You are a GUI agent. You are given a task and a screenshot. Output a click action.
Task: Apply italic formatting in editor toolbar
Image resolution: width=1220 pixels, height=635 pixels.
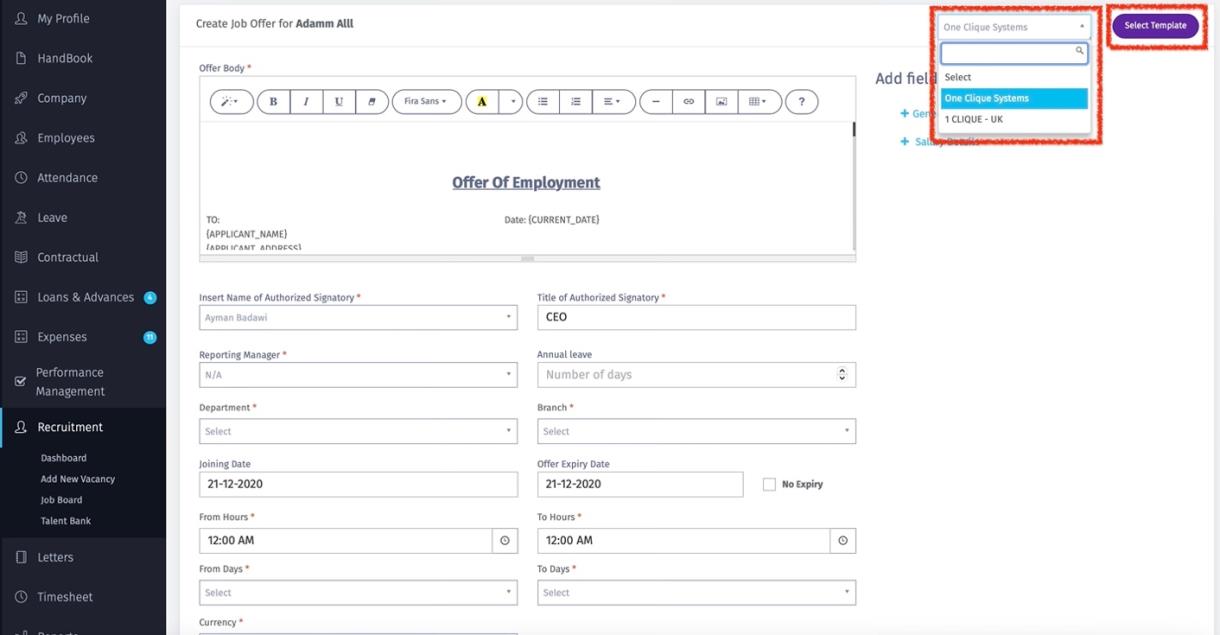[306, 102]
